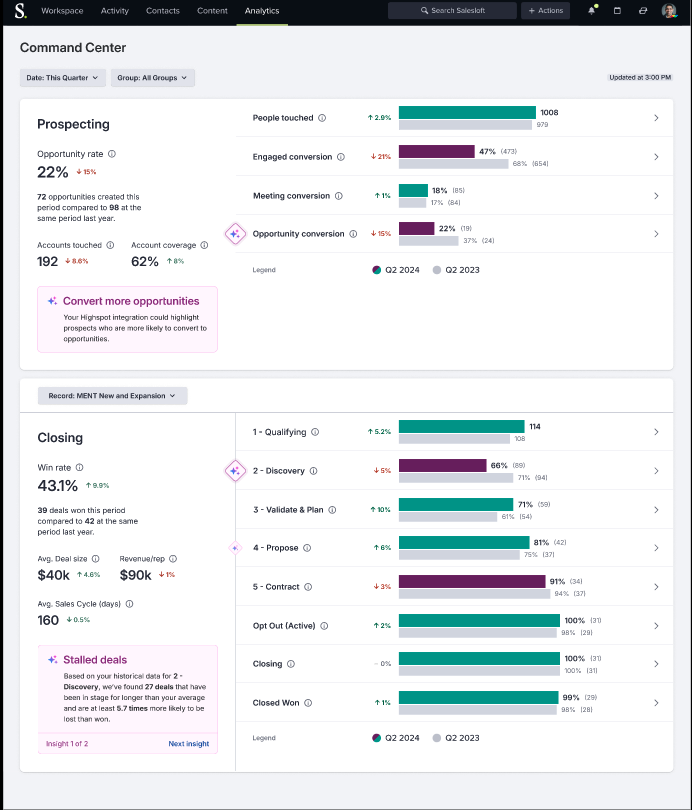Expand the Closing stage row chevron
Viewport: 692px width, 810px height.
pos(656,664)
